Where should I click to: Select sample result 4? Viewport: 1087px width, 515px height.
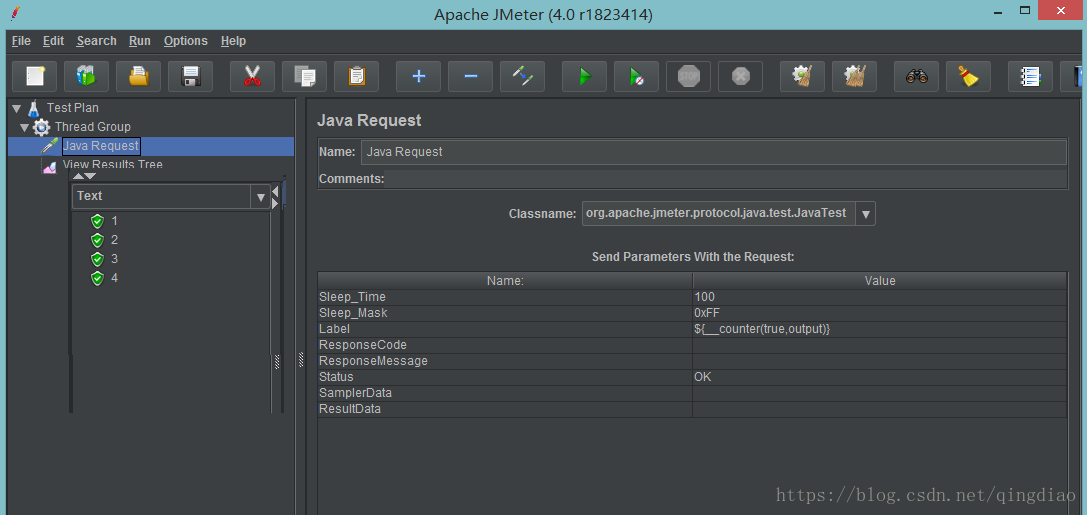114,278
